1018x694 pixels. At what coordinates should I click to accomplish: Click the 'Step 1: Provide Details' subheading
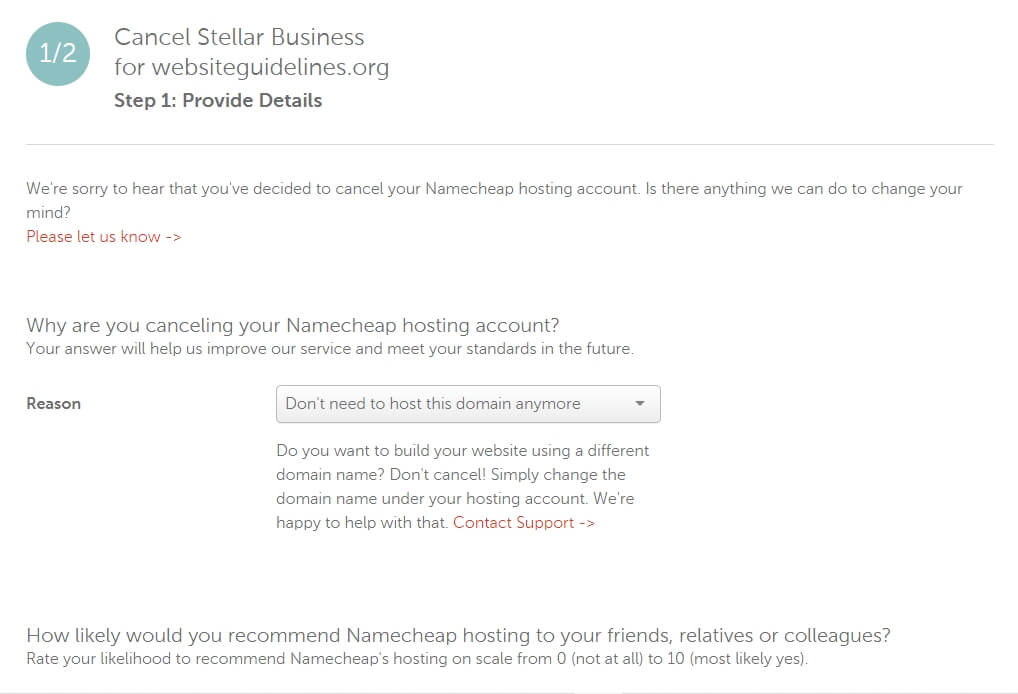[x=218, y=100]
